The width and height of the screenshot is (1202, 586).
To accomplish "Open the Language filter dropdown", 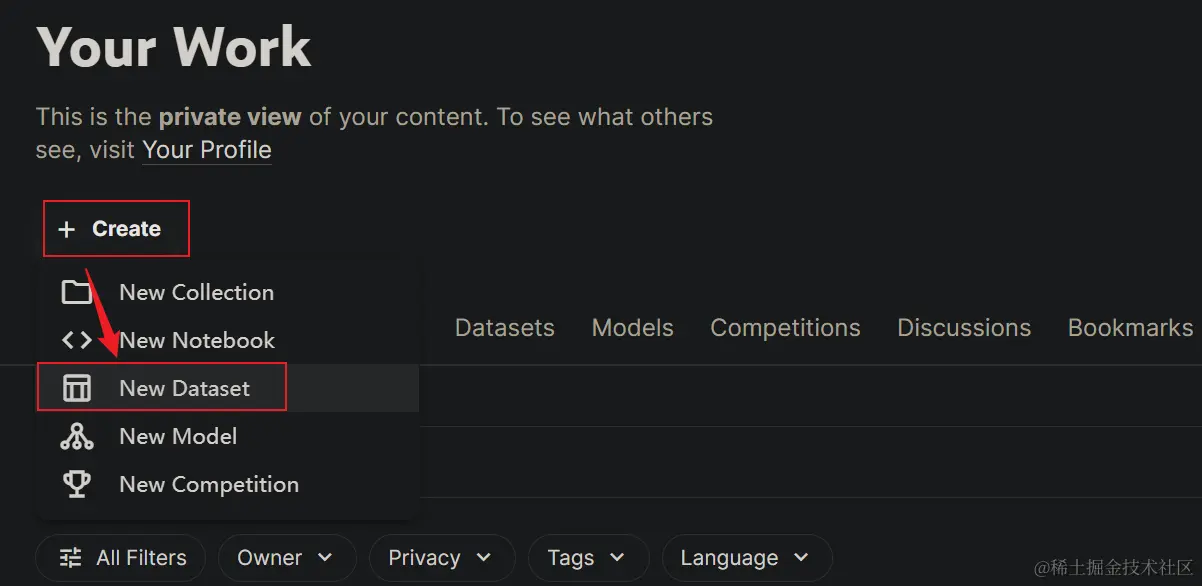I will tap(746, 558).
